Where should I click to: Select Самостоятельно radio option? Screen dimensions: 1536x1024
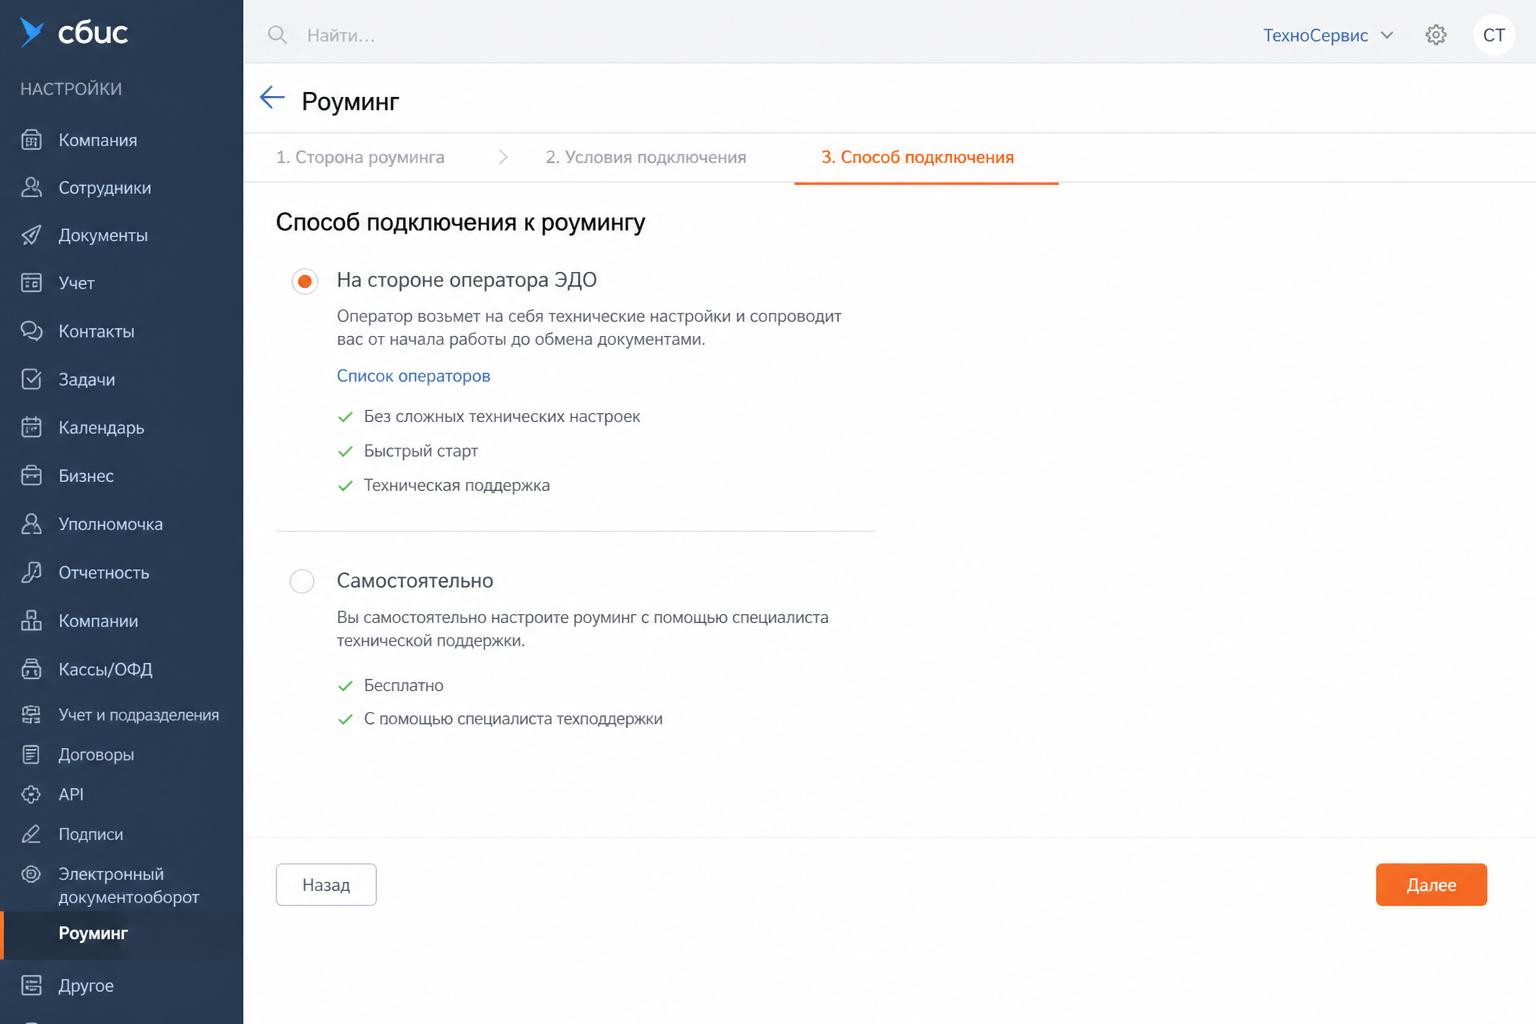point(302,581)
